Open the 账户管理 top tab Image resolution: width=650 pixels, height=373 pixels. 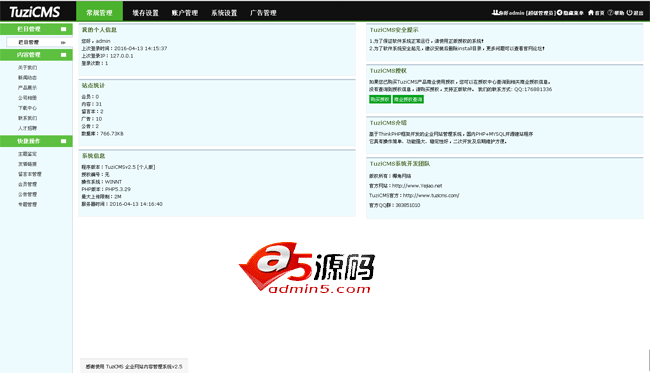pos(185,13)
